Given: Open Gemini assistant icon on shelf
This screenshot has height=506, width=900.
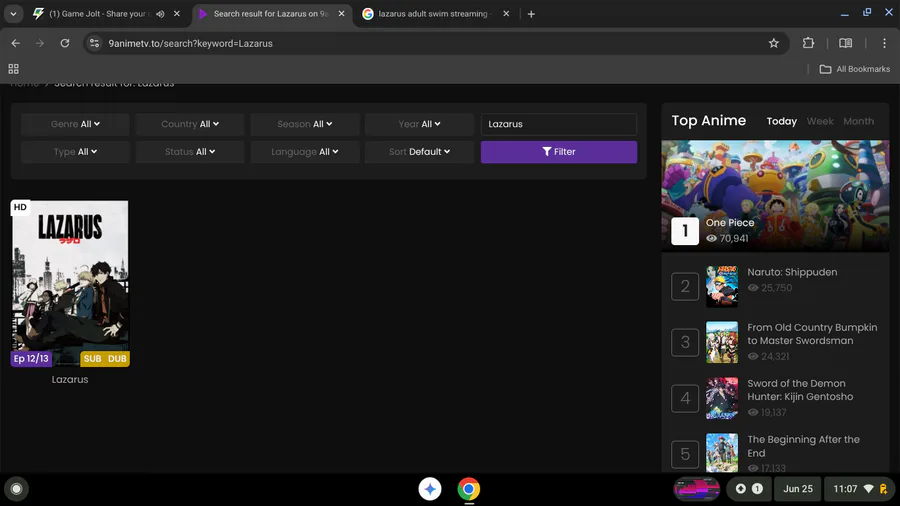Looking at the screenshot, I should click(x=430, y=489).
